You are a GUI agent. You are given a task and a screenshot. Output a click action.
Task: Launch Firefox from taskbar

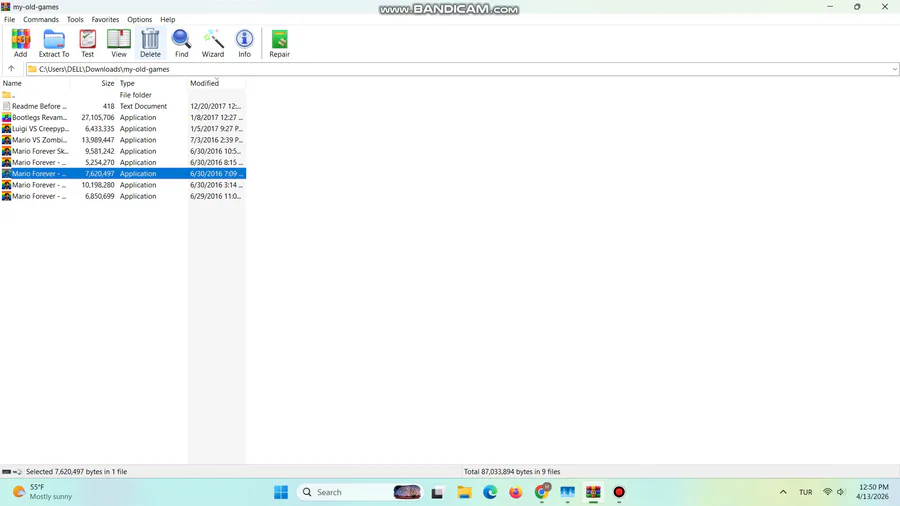coord(515,492)
